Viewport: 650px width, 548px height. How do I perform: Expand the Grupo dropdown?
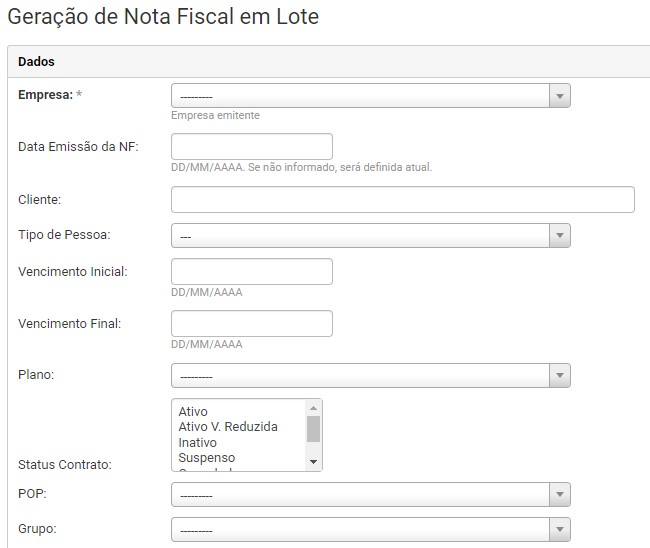(x=361, y=529)
